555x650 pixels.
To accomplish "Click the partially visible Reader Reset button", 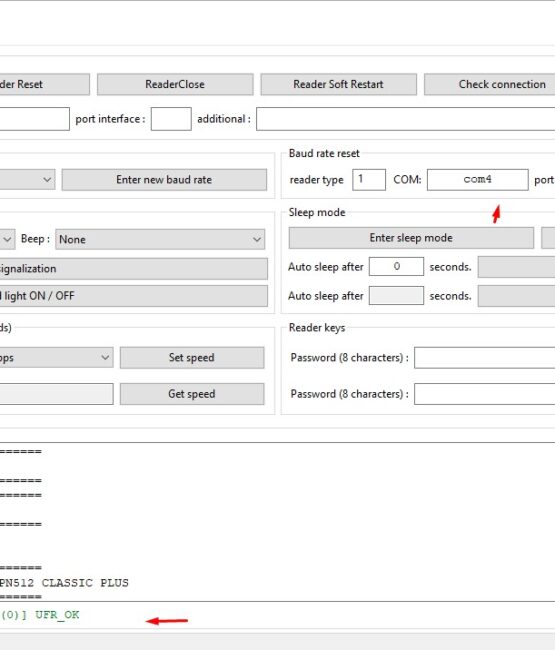I will pos(44,85).
